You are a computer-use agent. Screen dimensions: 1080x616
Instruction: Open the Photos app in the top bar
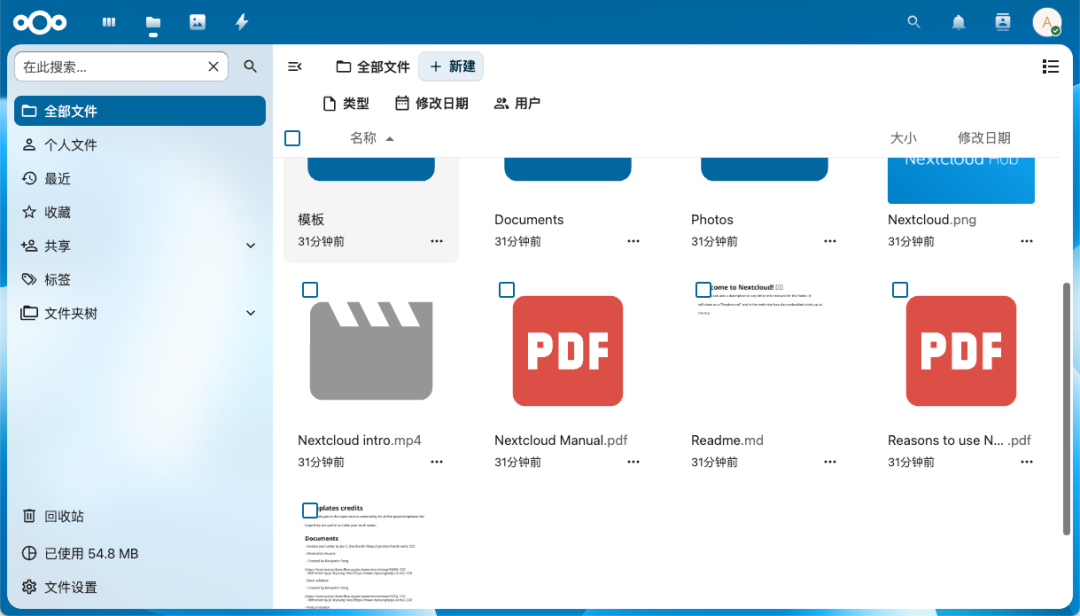click(x=197, y=22)
